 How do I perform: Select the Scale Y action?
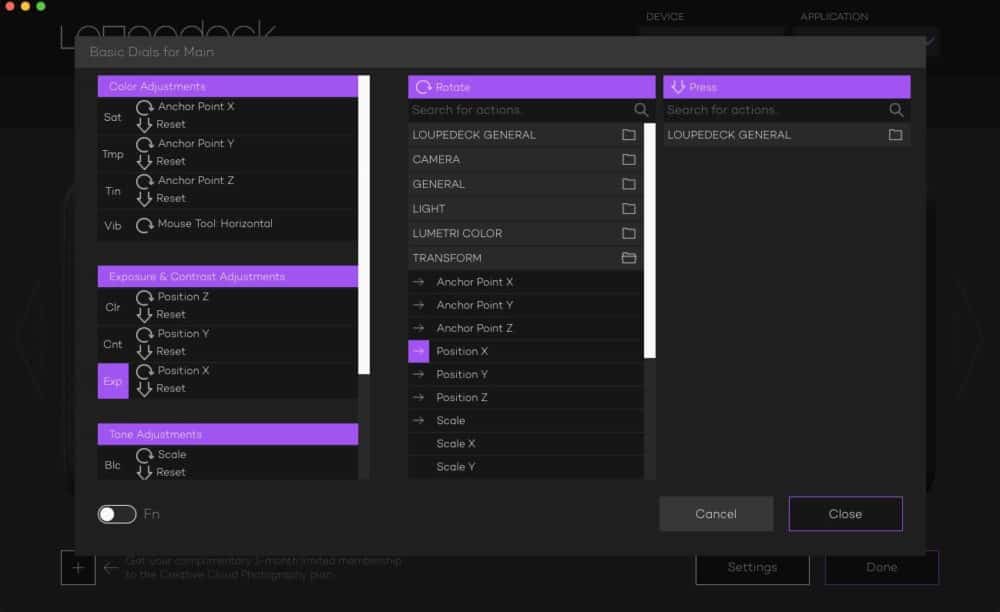tap(526, 467)
